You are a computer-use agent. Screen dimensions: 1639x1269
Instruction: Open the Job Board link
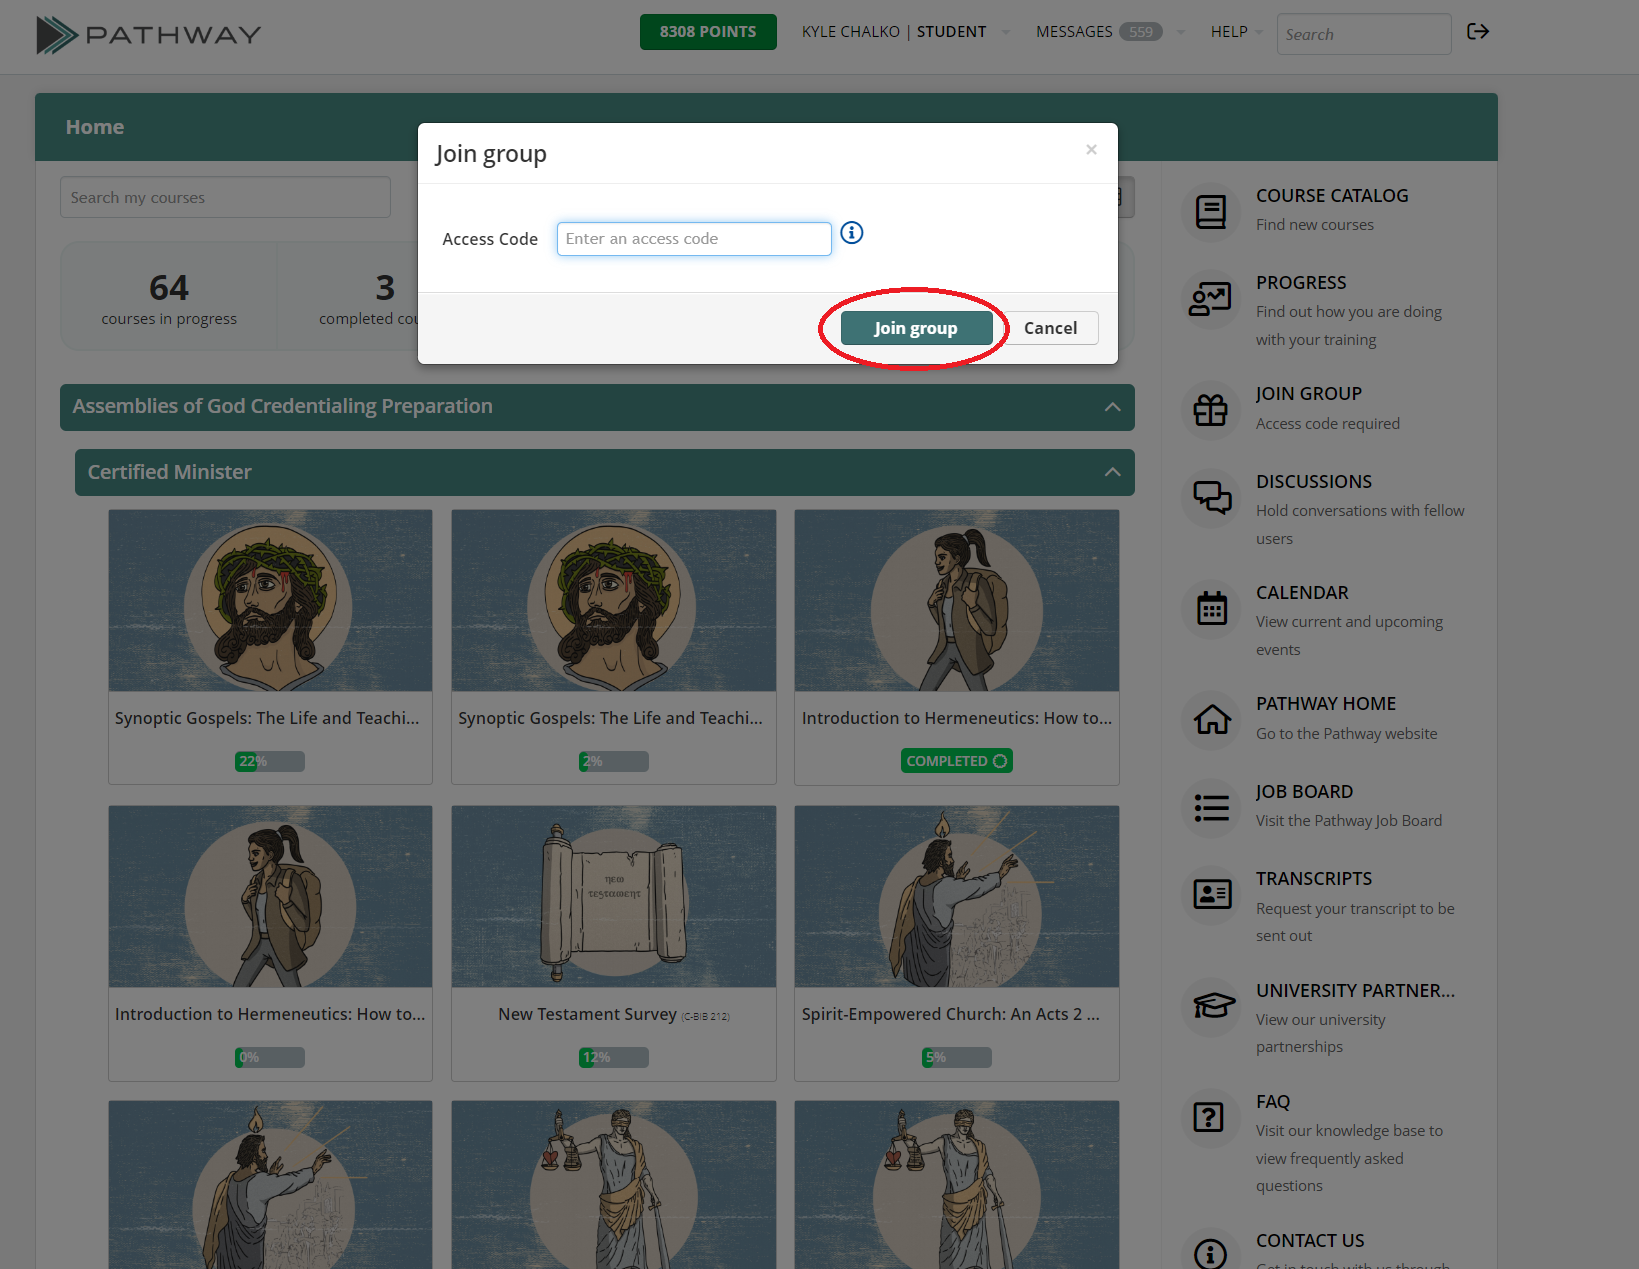click(1304, 792)
